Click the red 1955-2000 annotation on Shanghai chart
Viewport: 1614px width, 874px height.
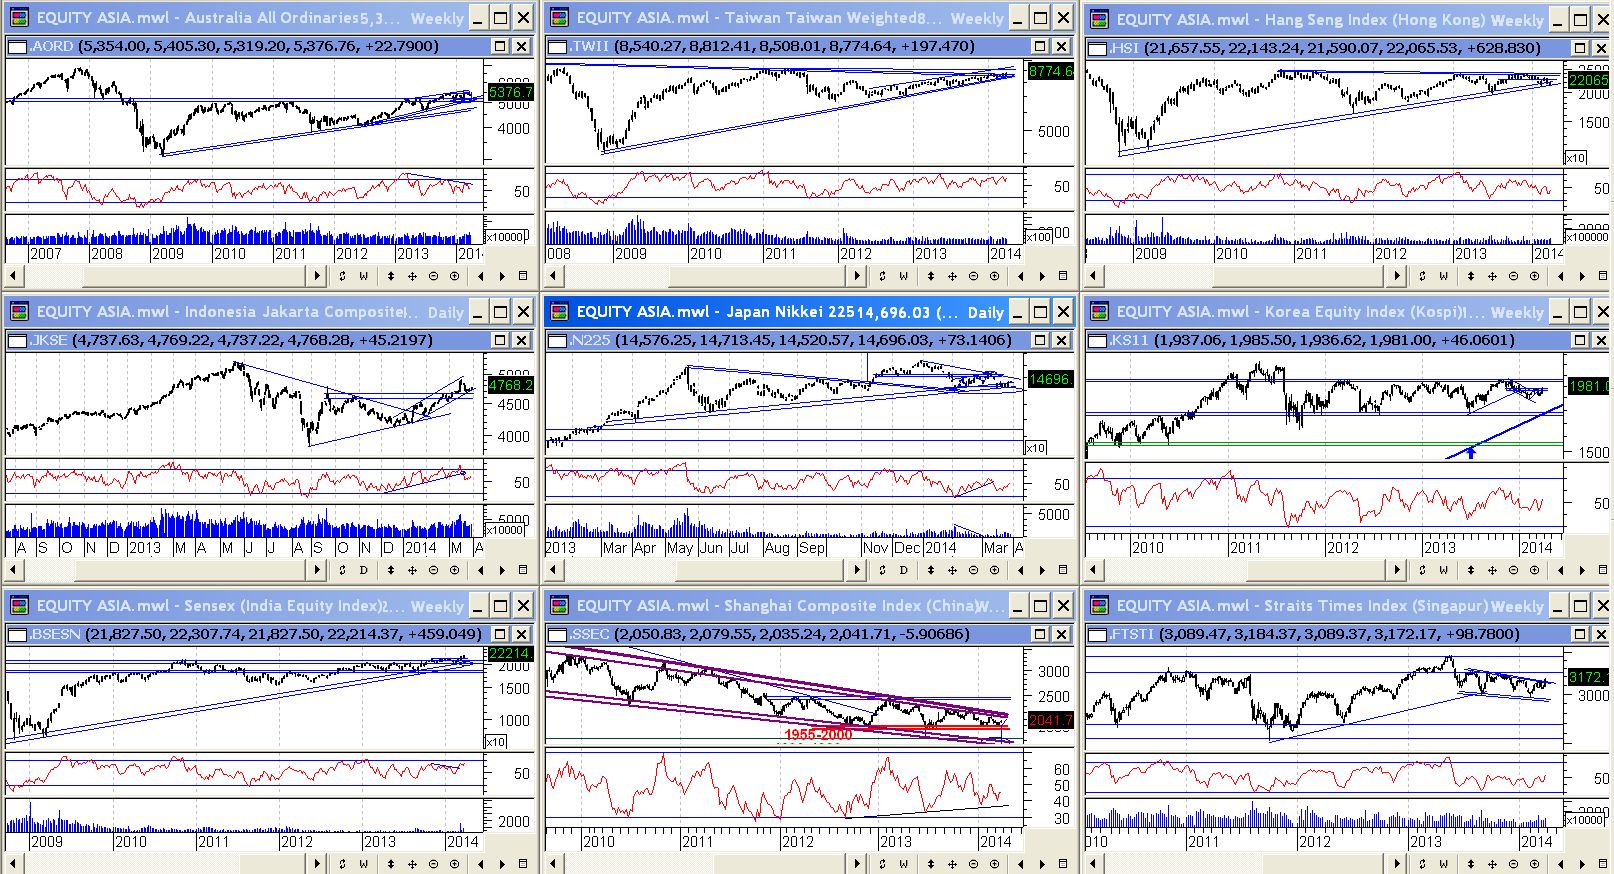818,735
